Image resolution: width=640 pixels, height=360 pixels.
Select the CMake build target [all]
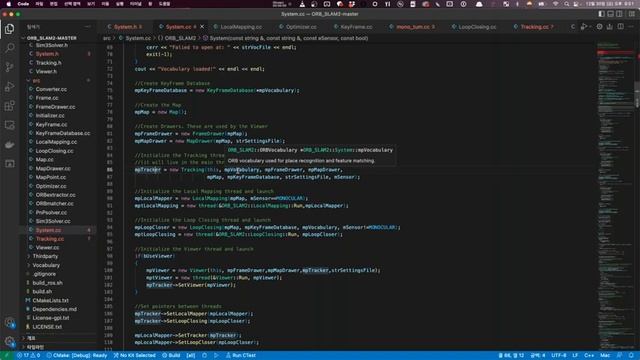click(191, 356)
